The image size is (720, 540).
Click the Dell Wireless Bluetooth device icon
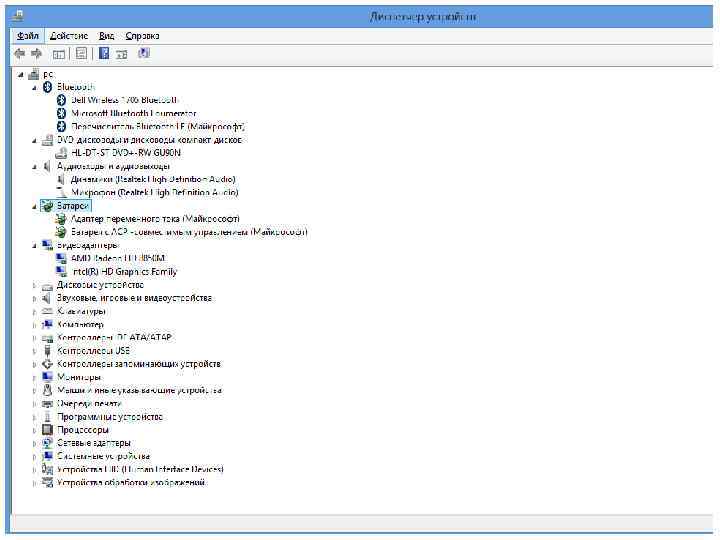point(61,100)
